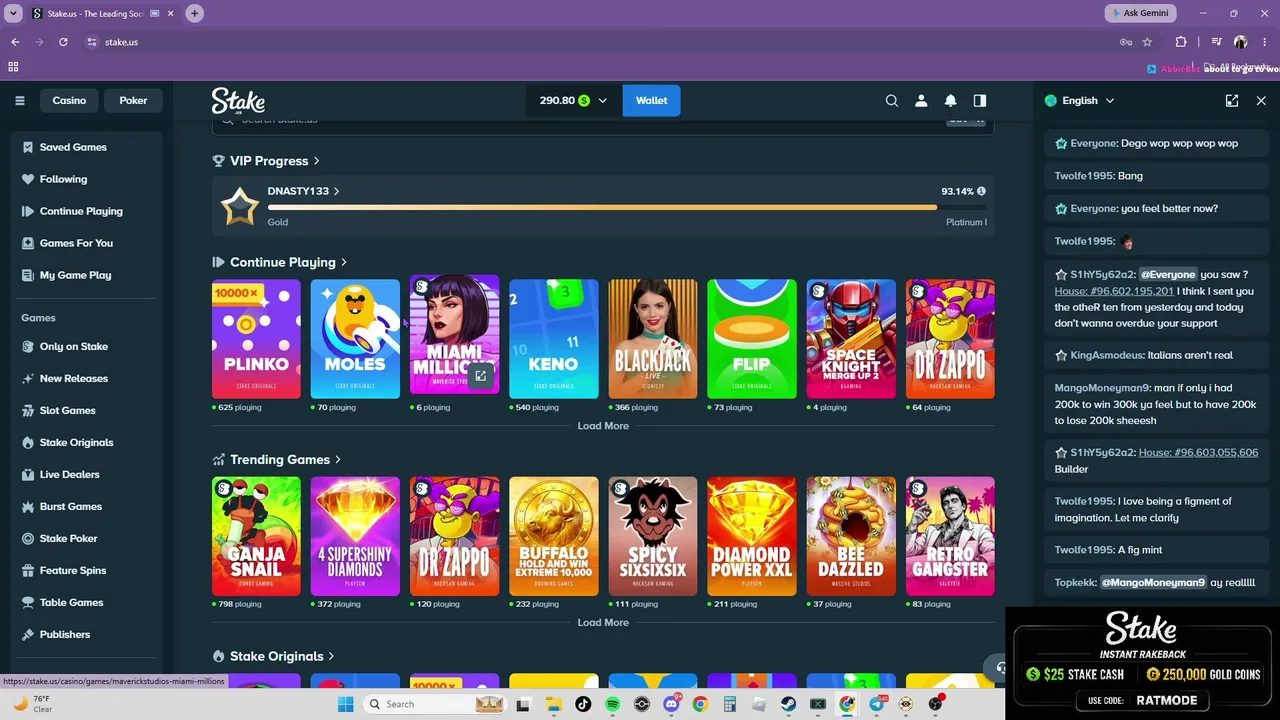Click Ask Gemini button
The height and width of the screenshot is (720, 1280).
1140,13
